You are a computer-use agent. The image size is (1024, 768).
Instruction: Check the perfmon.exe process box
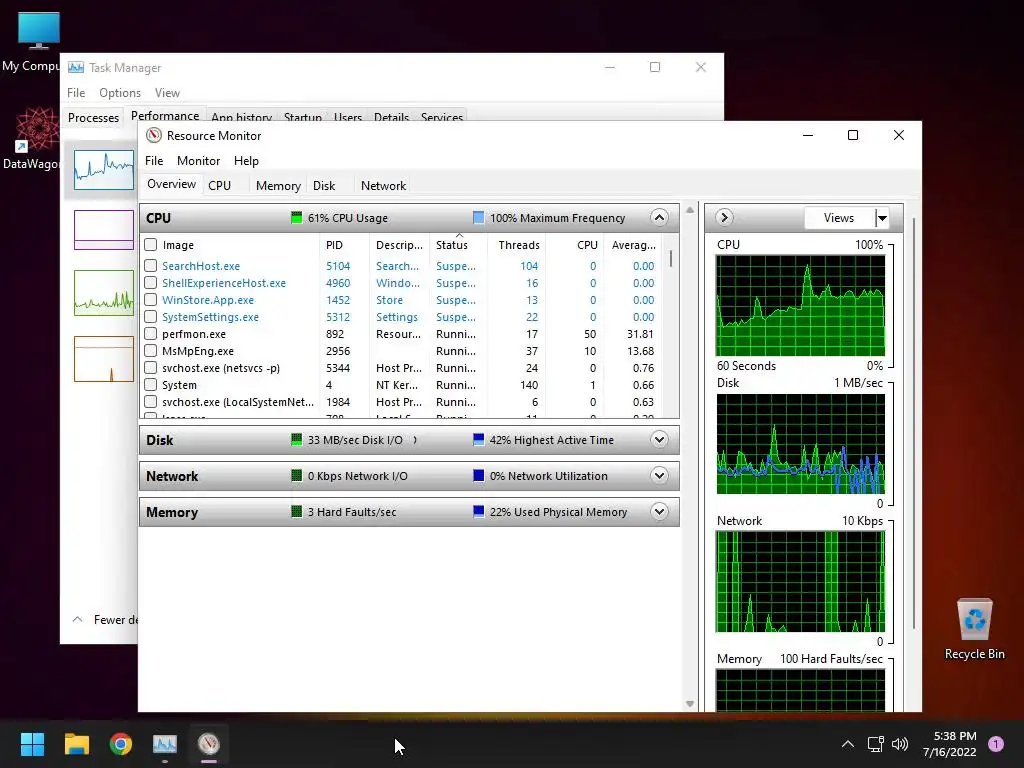tap(151, 334)
